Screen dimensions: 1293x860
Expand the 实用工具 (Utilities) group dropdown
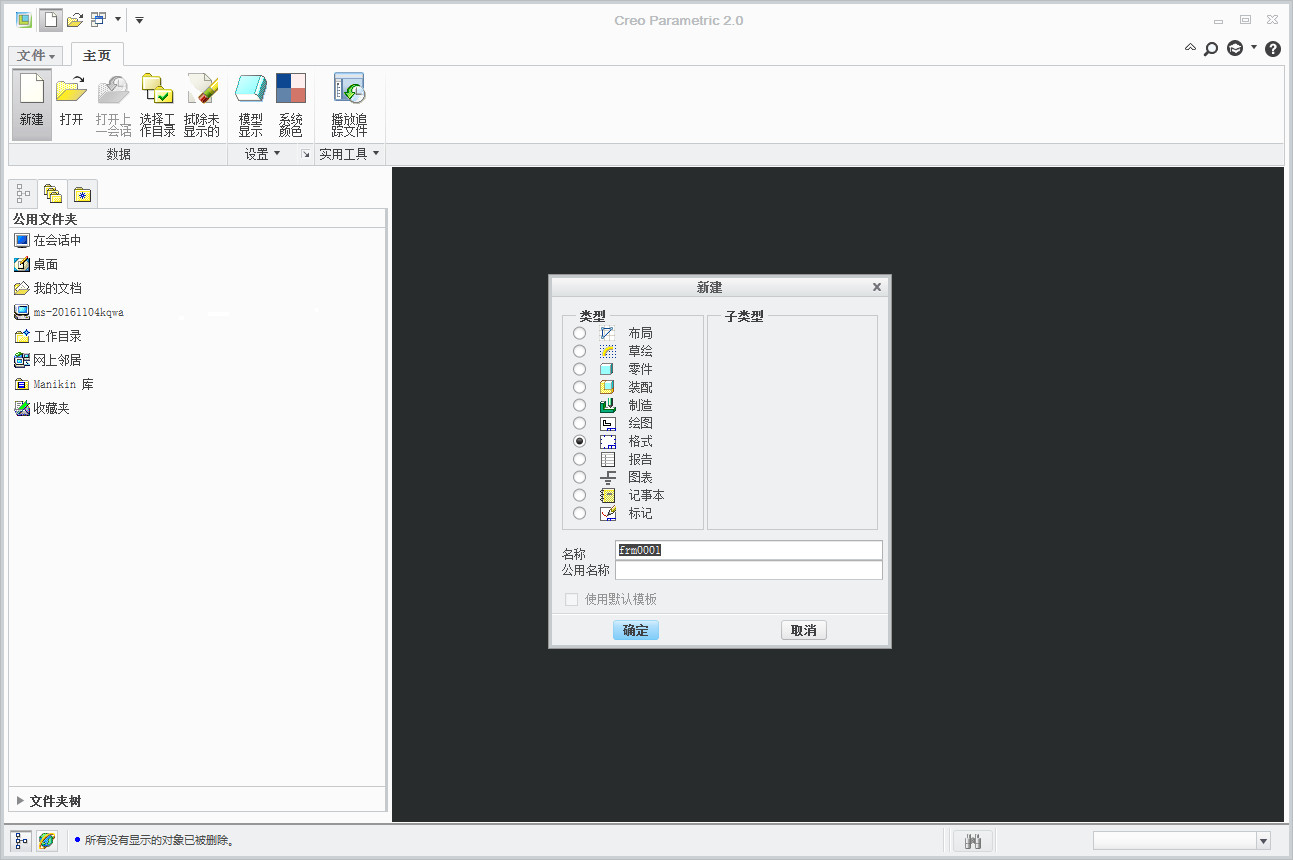click(x=349, y=154)
